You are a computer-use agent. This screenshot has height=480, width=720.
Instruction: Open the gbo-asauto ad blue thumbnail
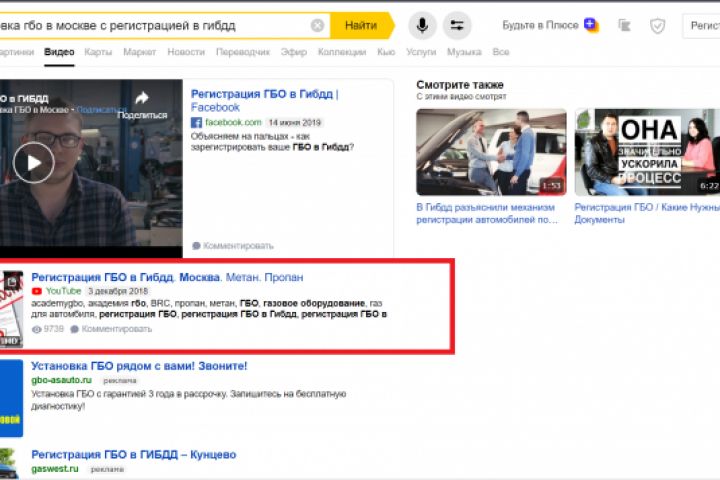click(x=11, y=398)
